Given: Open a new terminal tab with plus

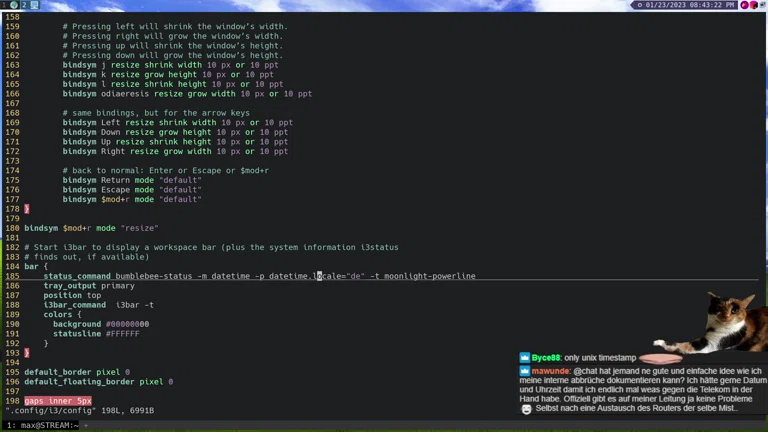Looking at the screenshot, I should (x=86, y=425).
